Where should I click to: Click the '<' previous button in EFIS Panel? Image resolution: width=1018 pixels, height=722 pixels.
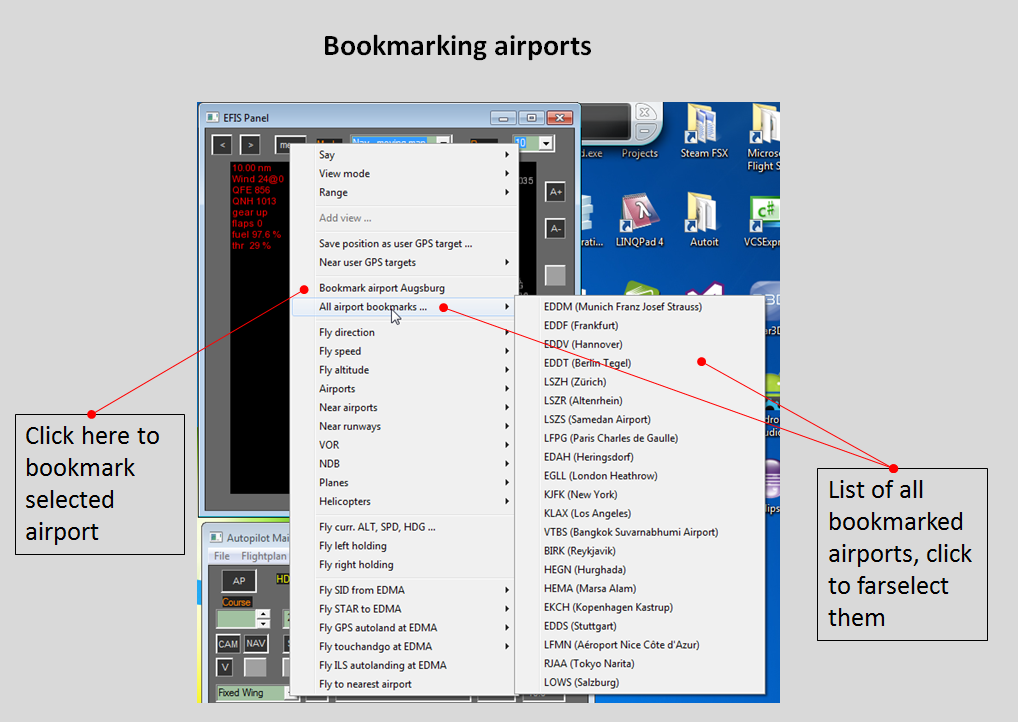pos(222,144)
